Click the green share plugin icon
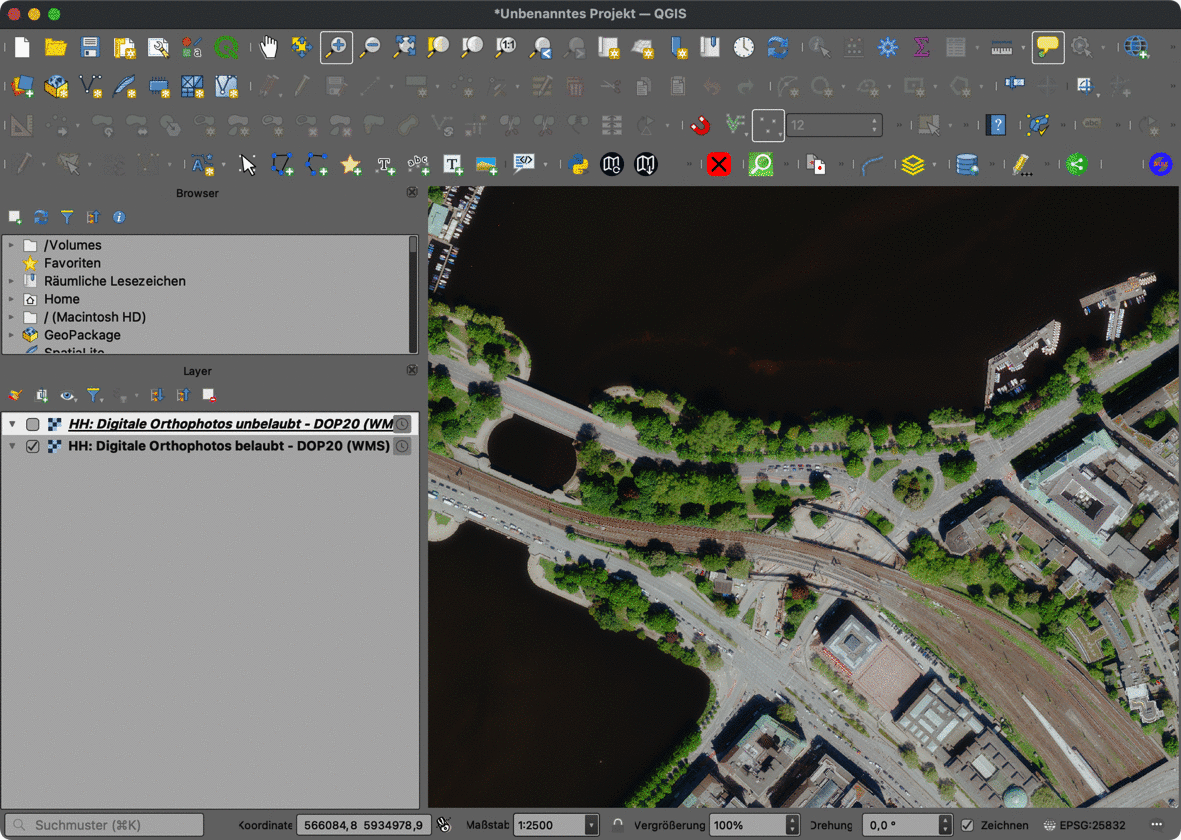The image size is (1181, 840). point(1076,164)
